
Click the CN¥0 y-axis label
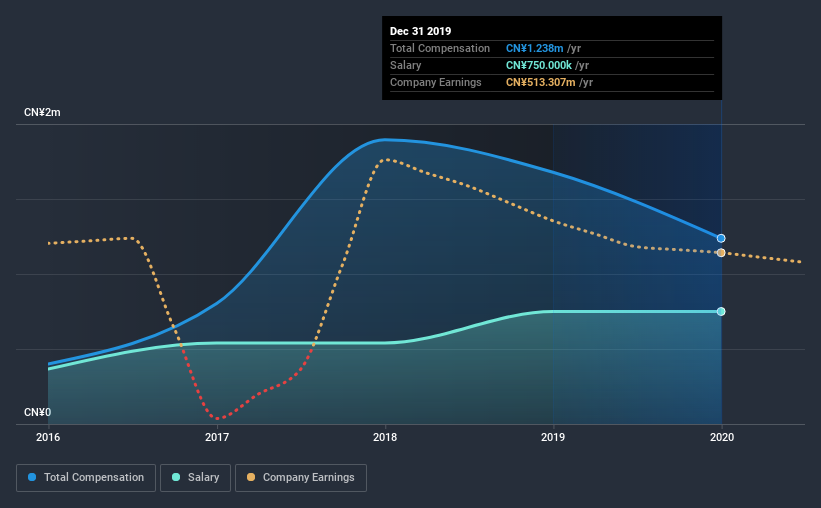tap(38, 413)
